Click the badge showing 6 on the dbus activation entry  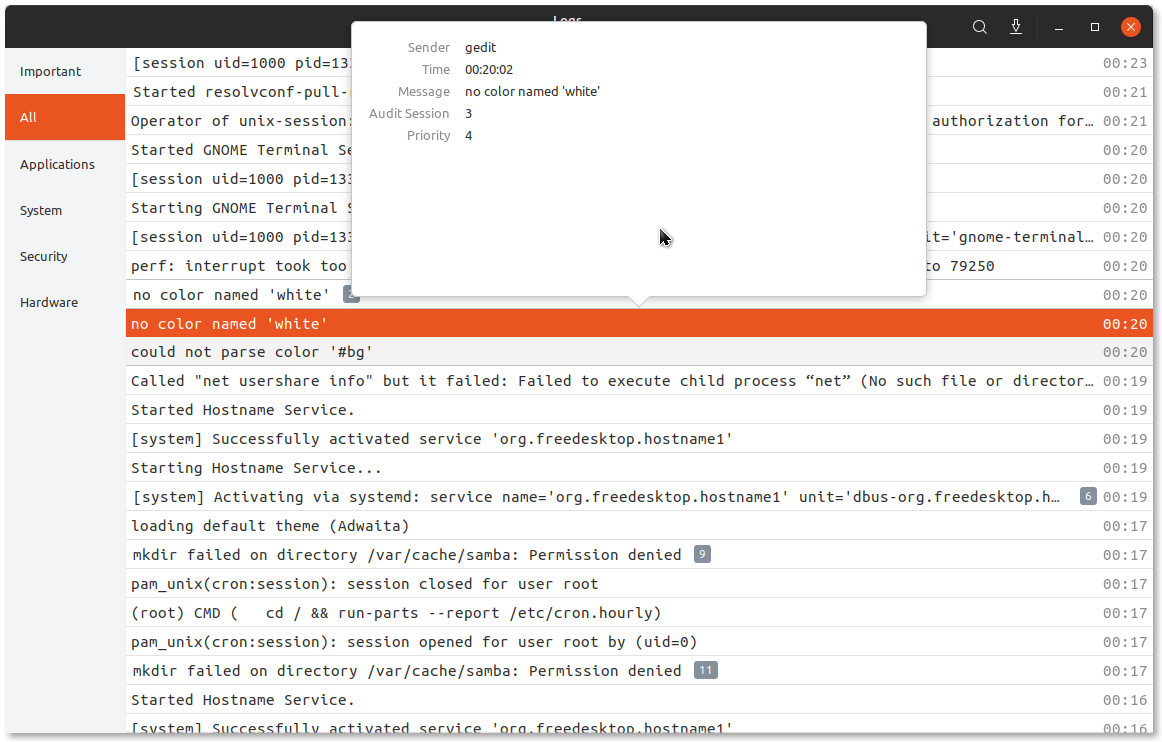(1088, 496)
